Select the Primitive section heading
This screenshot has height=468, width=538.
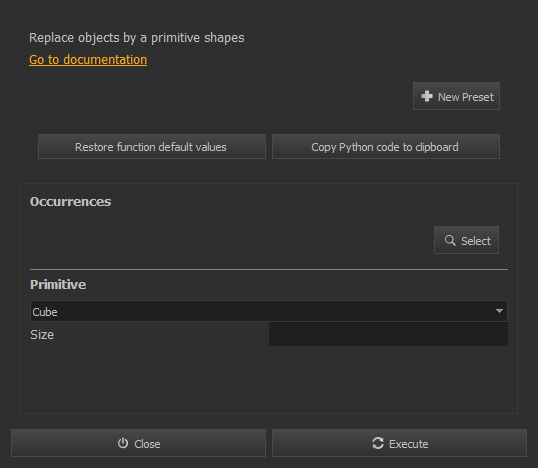(58, 284)
